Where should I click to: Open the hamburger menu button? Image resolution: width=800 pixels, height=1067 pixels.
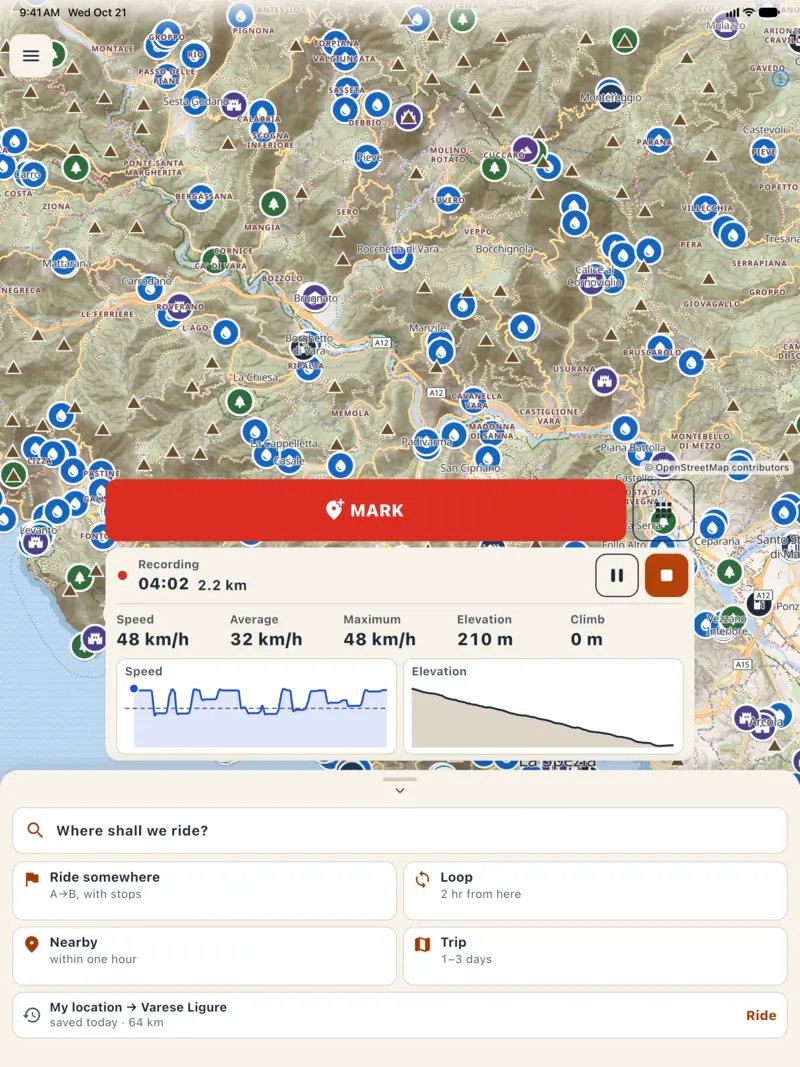pyautogui.click(x=31, y=56)
